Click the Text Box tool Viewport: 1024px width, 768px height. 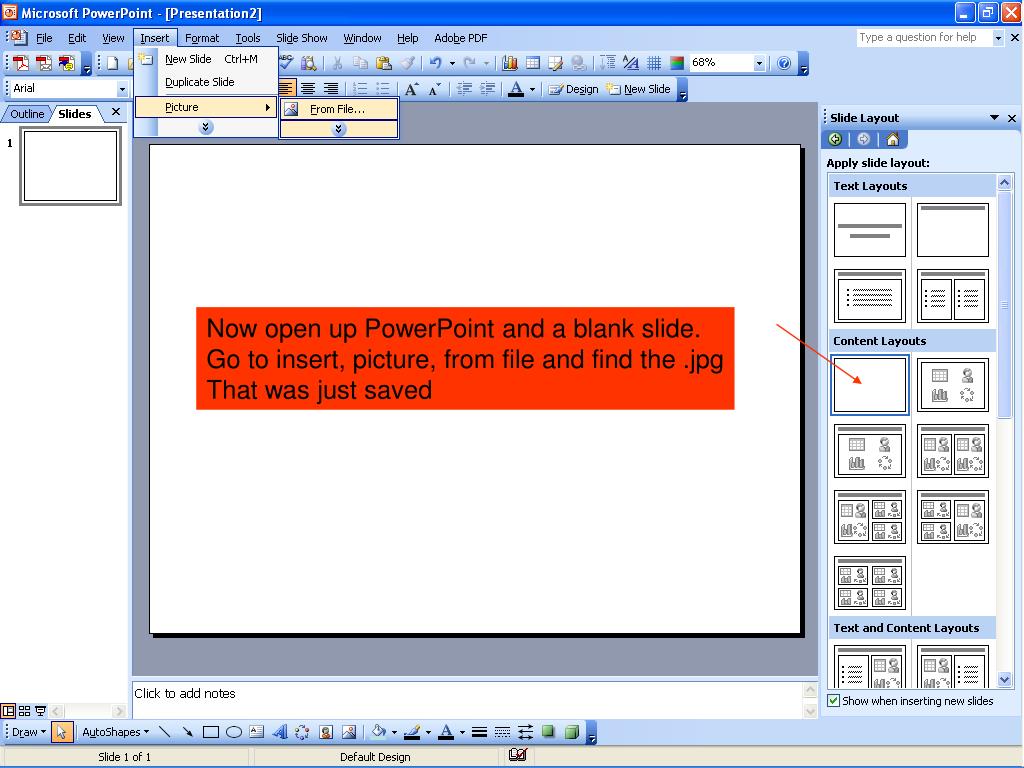pyautogui.click(x=257, y=732)
